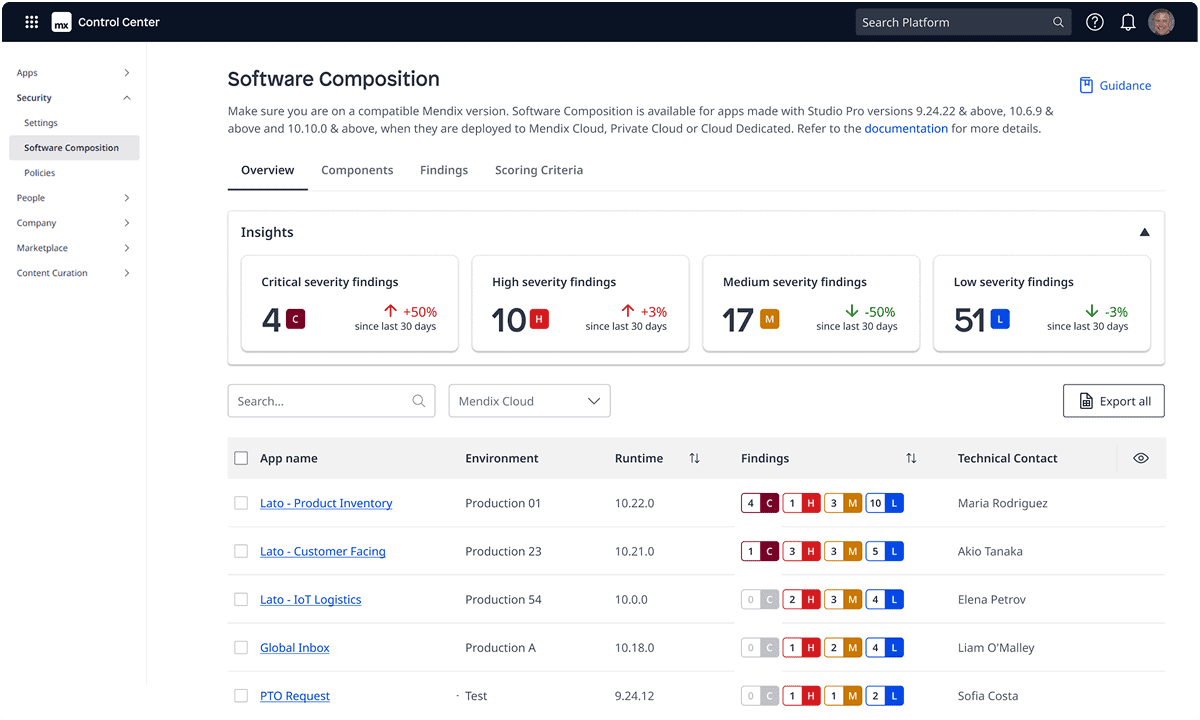
Task: Open the documentation link
Action: (906, 128)
